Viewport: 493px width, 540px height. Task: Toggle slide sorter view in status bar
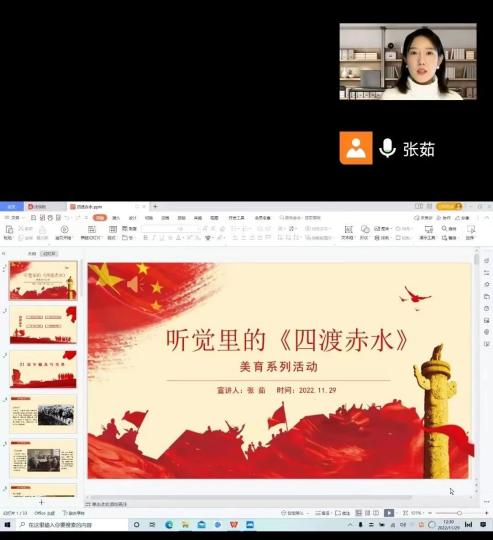367,513
